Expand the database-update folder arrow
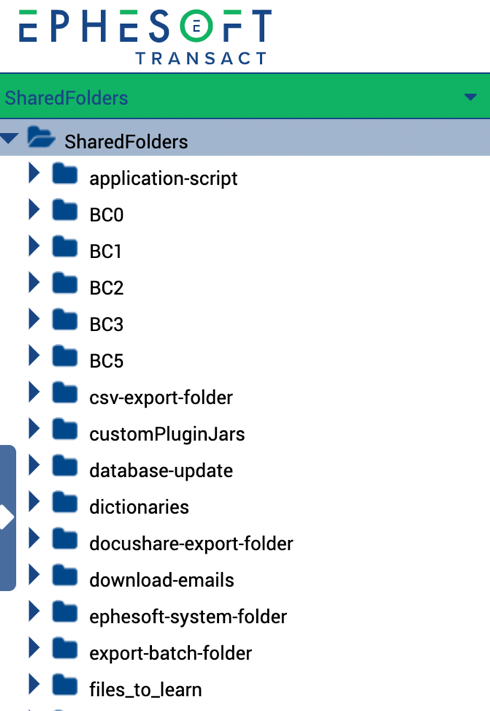This screenshot has height=711, width=490. [34, 466]
